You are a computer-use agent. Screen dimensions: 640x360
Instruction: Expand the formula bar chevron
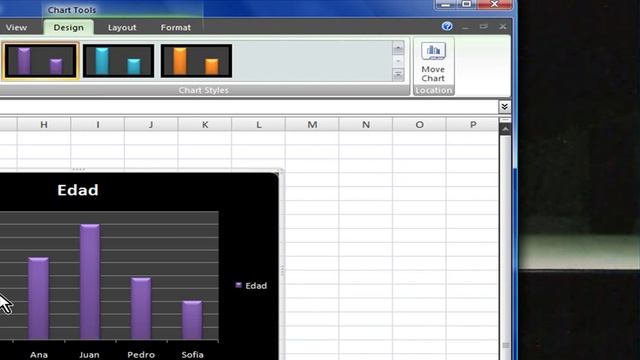504,107
